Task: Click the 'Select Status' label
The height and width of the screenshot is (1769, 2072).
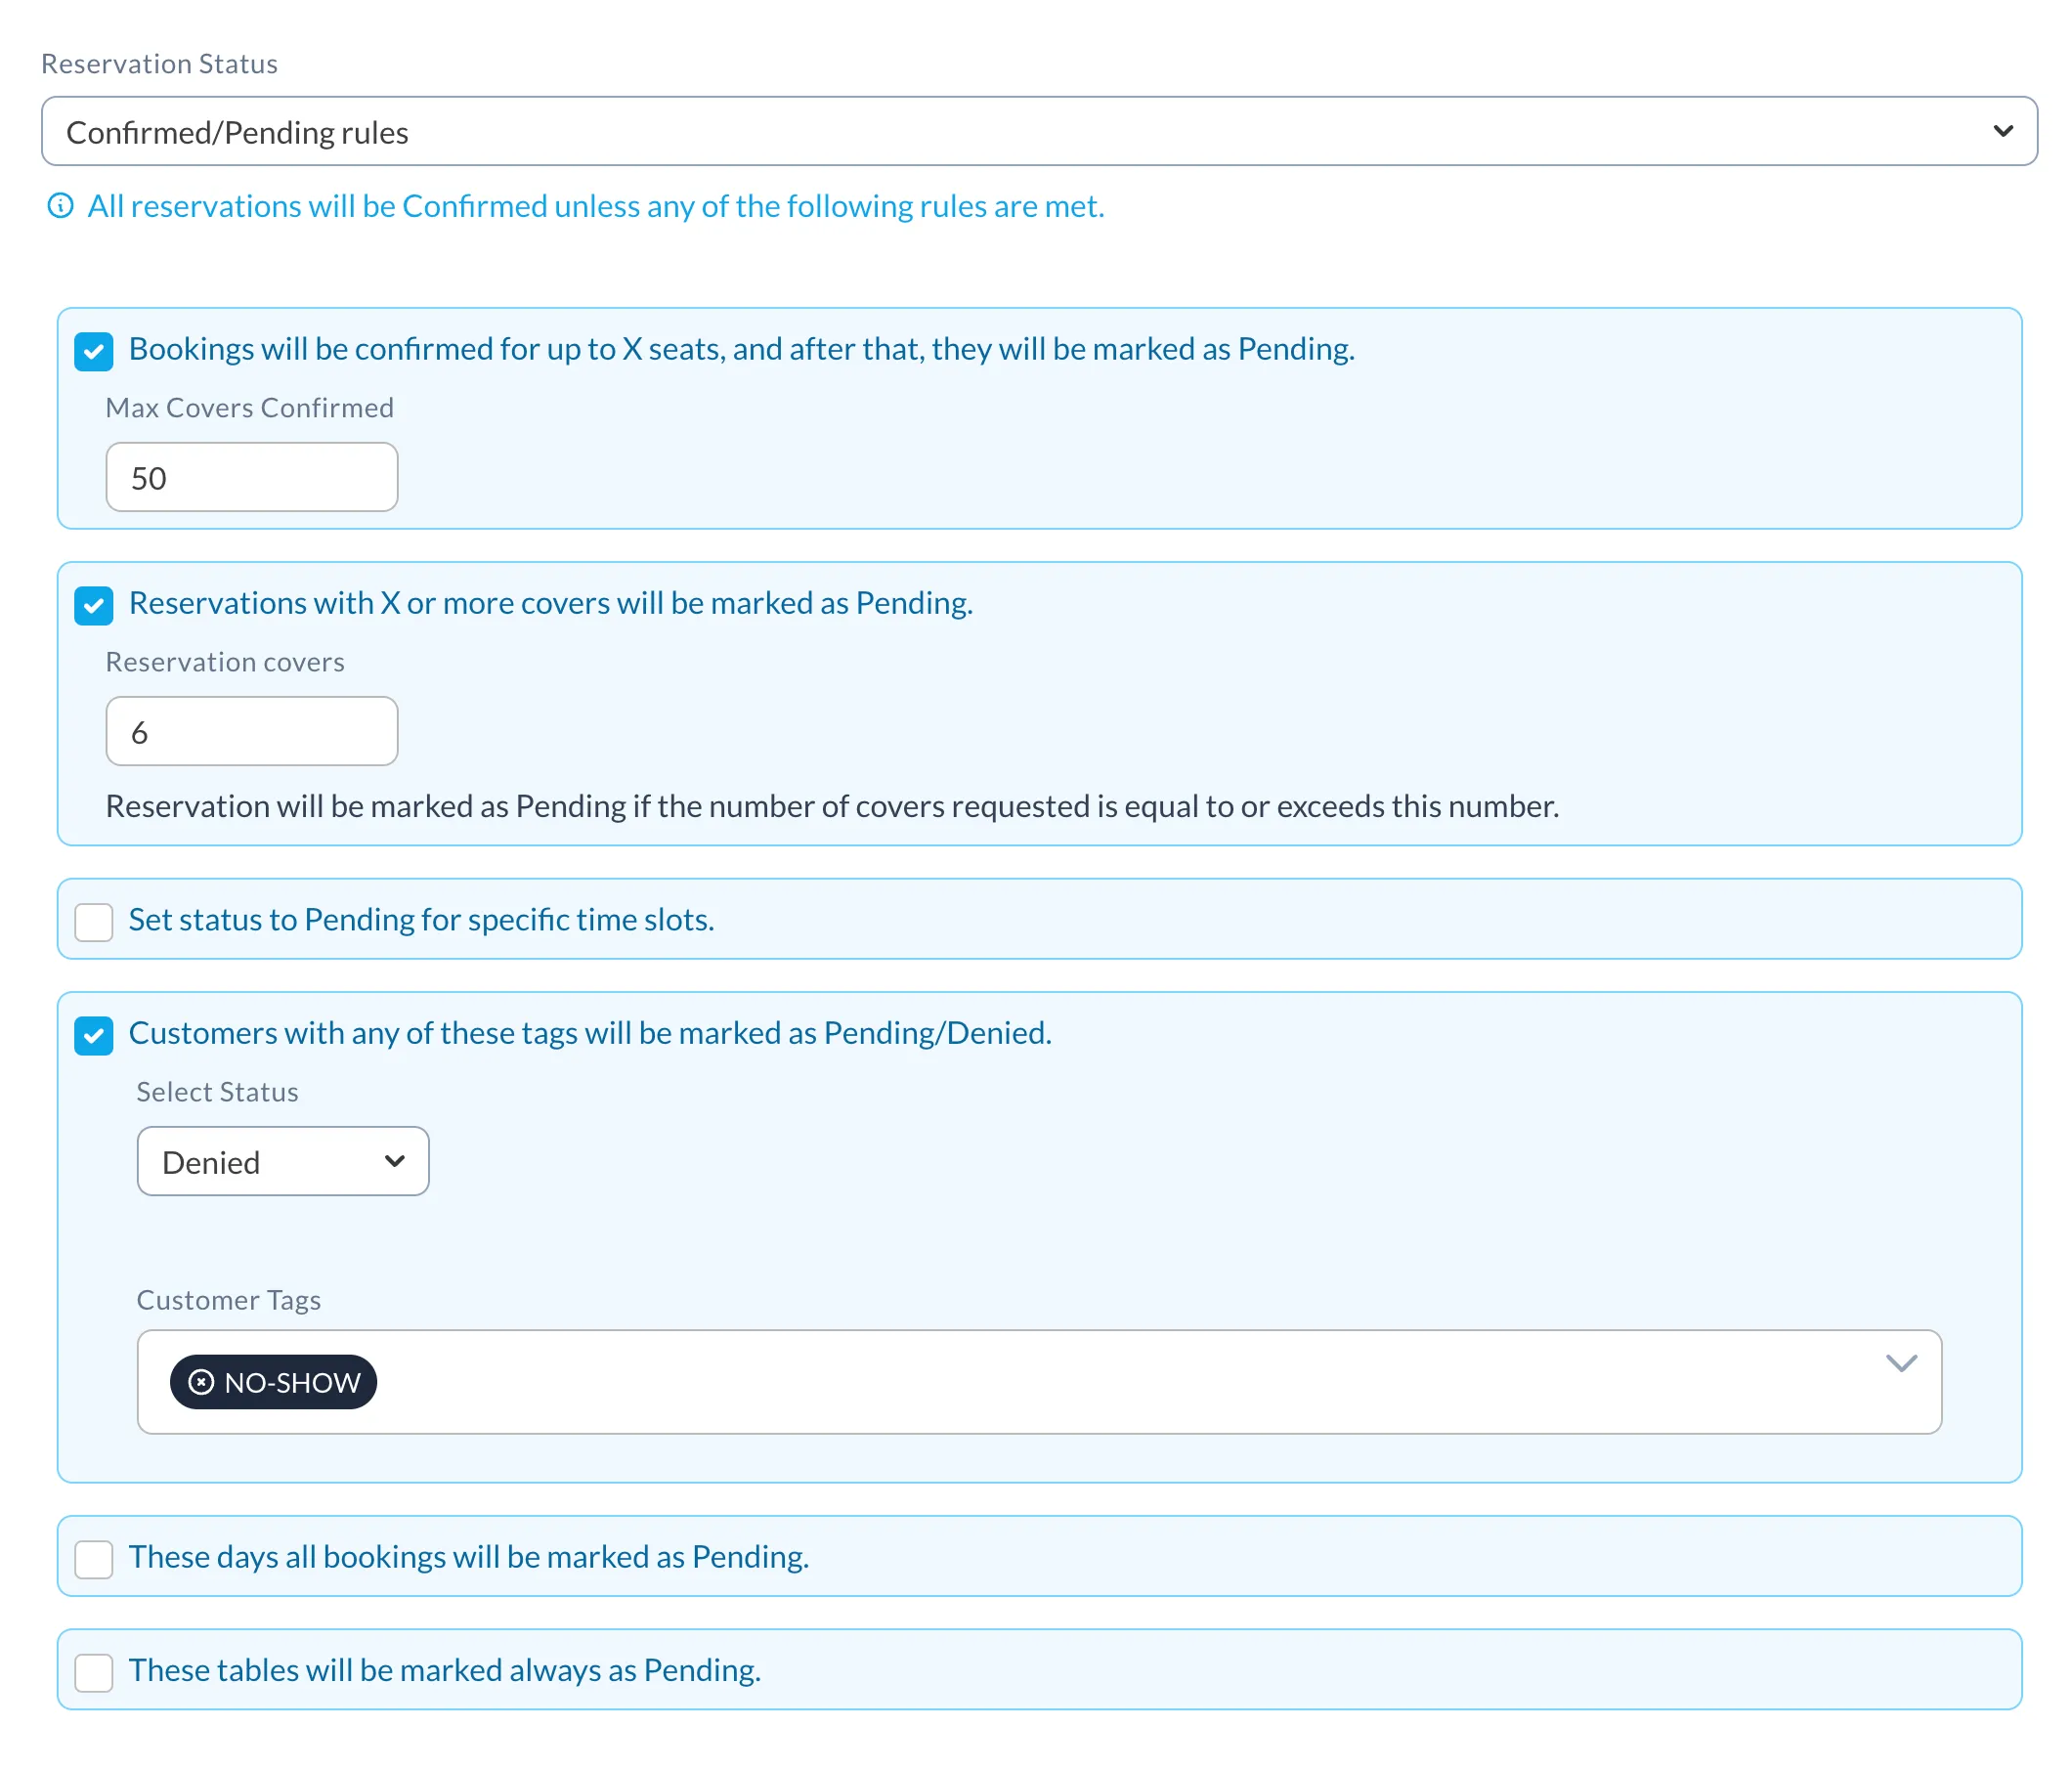Action: coord(218,1091)
